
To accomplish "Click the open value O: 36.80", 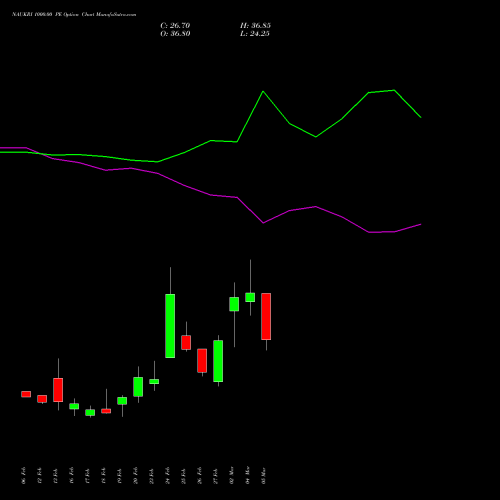I will coord(175,34).
